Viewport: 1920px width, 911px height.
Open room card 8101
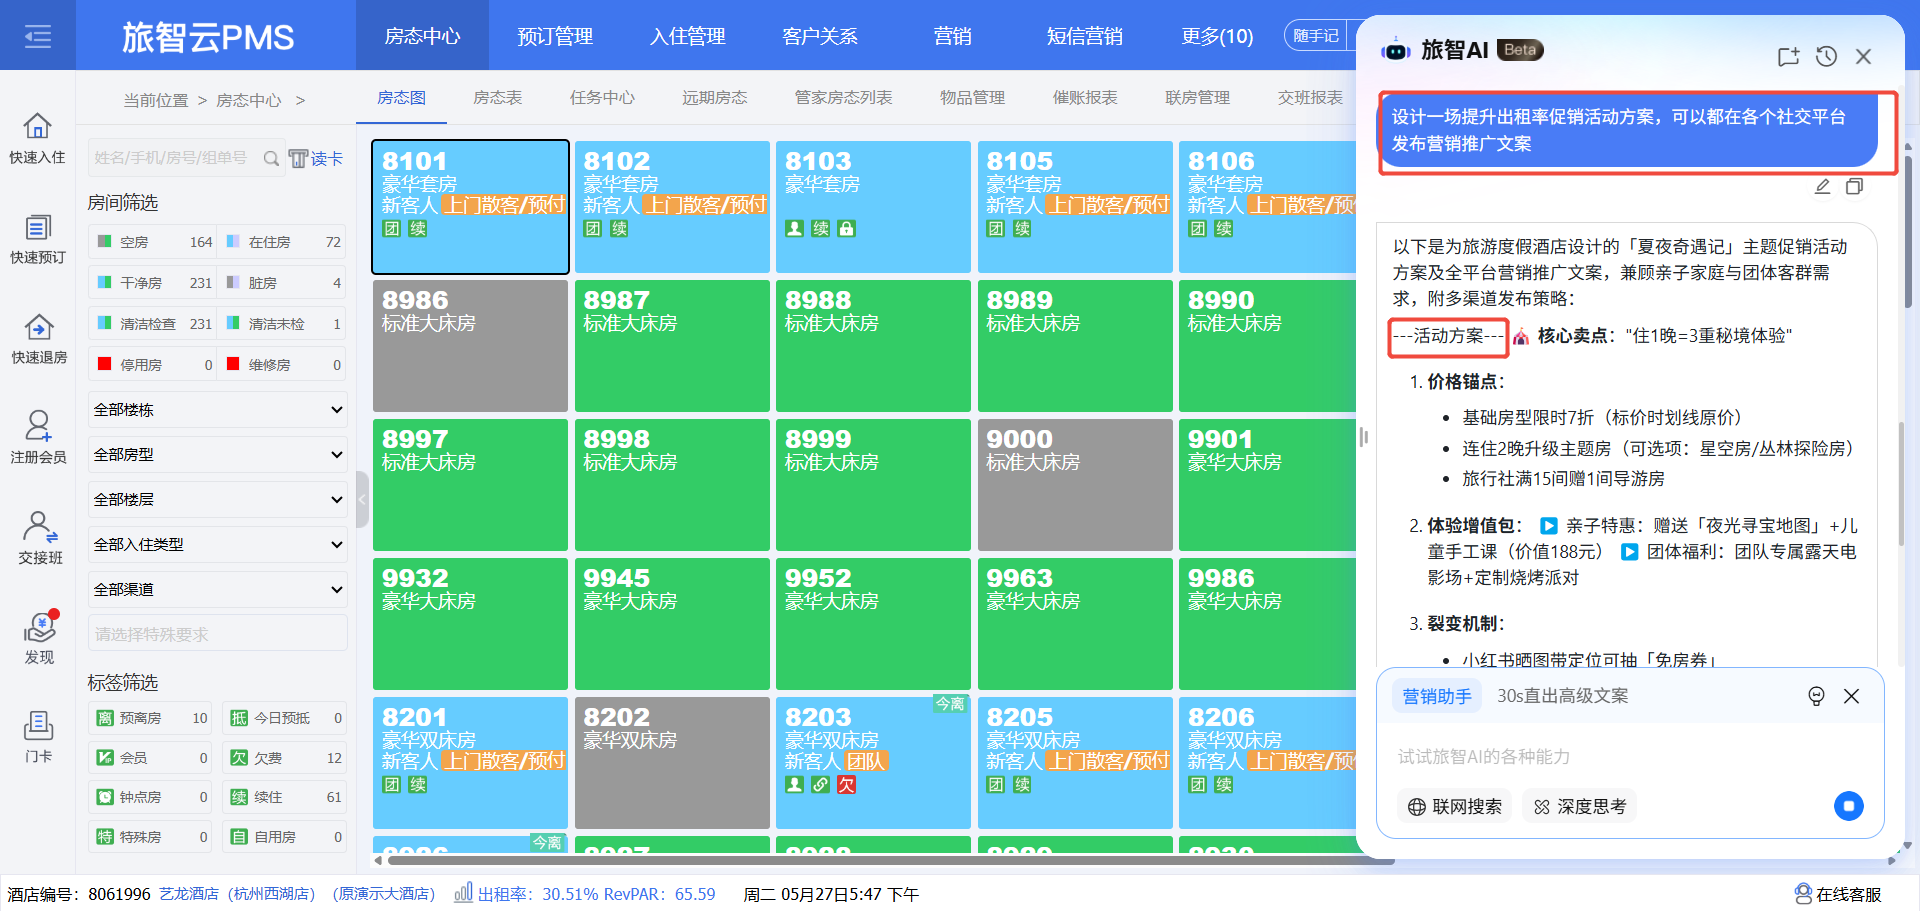click(x=470, y=207)
